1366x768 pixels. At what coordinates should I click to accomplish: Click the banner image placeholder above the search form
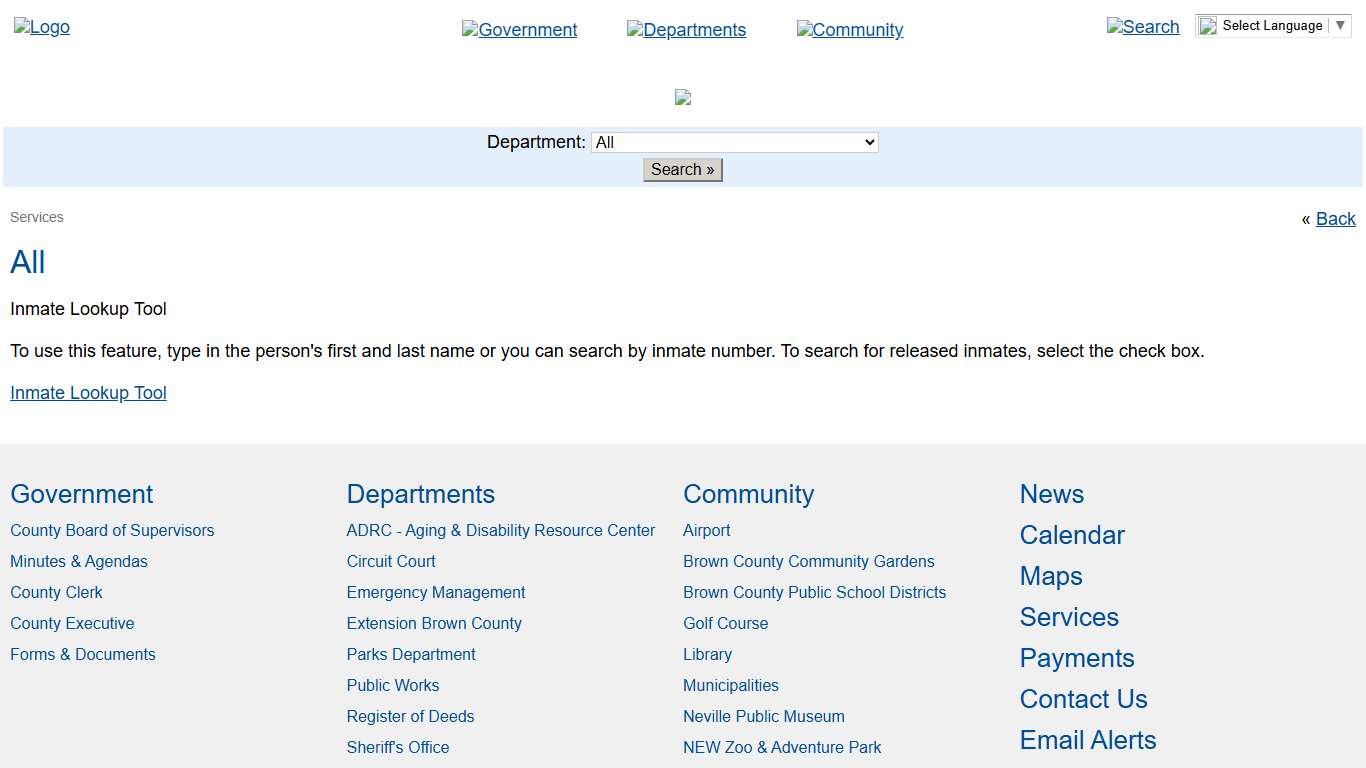click(x=683, y=96)
